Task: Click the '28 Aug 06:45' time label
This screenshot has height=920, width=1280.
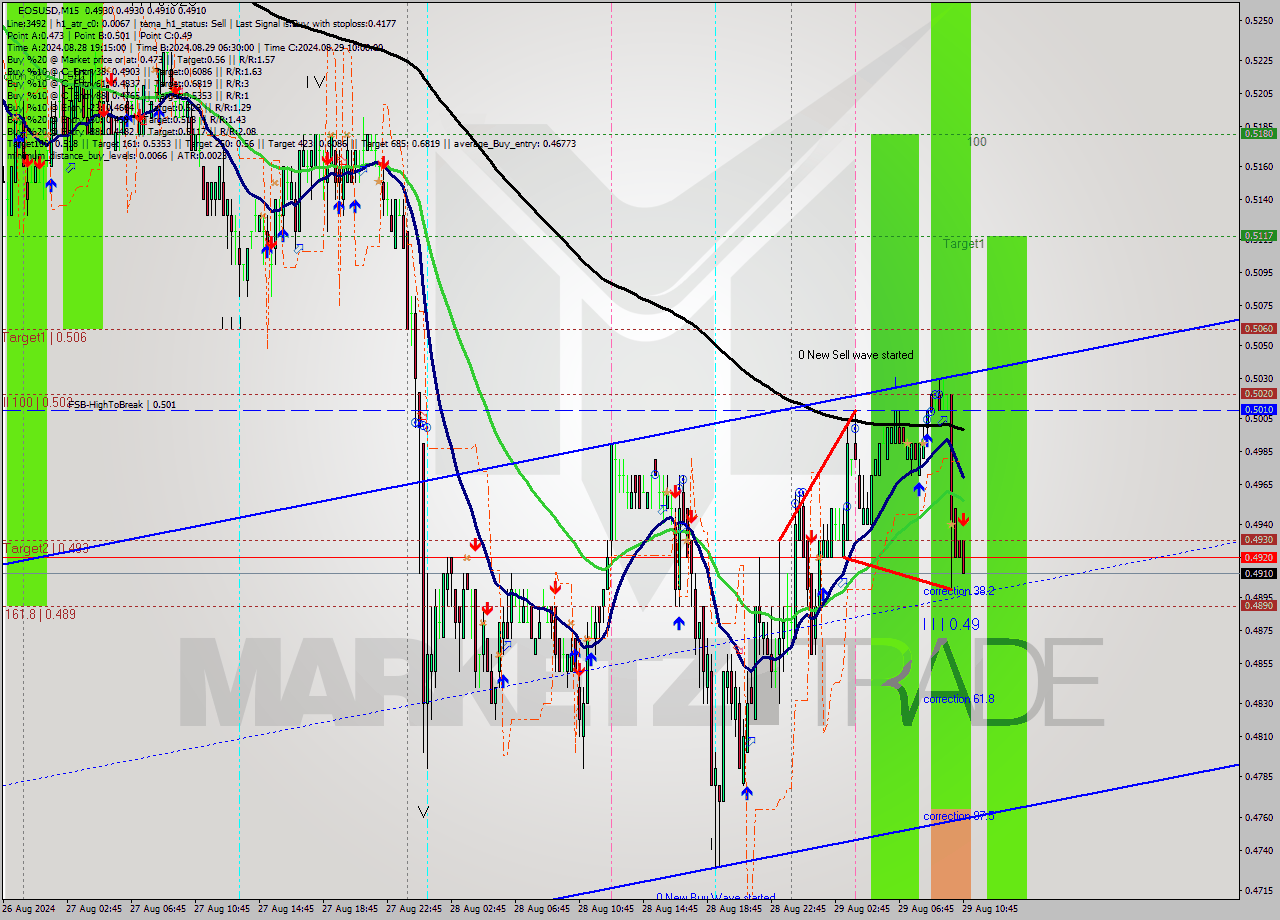Action: coord(542,909)
